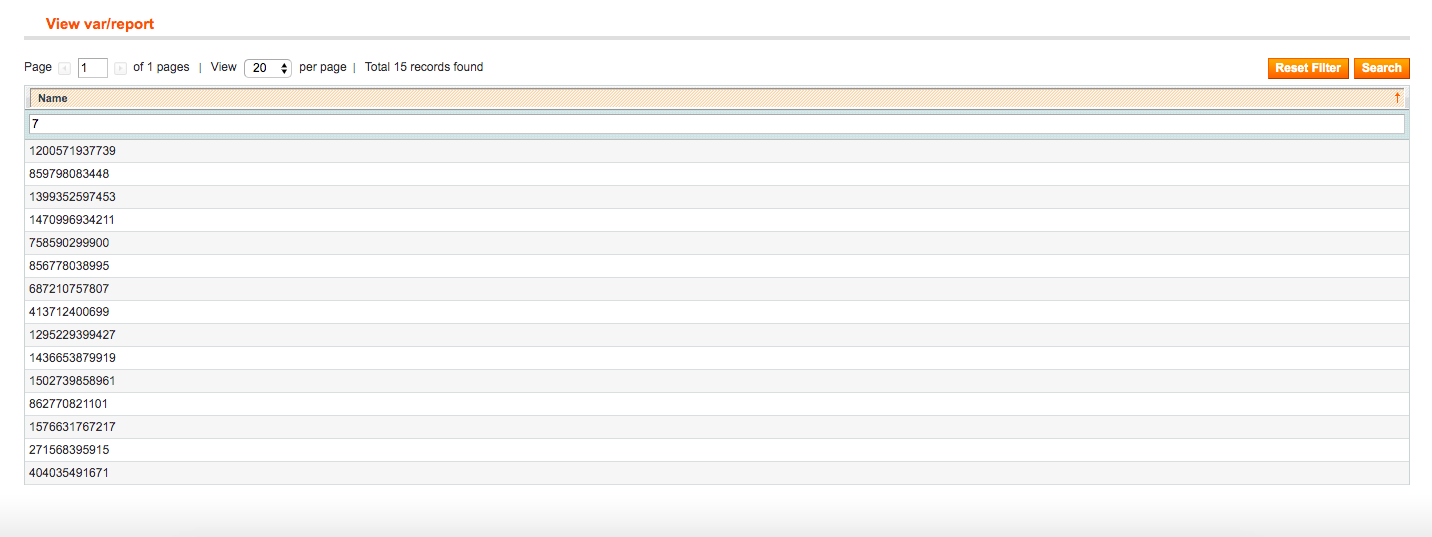1432x537 pixels.
Task: Open report row 1200571937739
Action: [717, 151]
